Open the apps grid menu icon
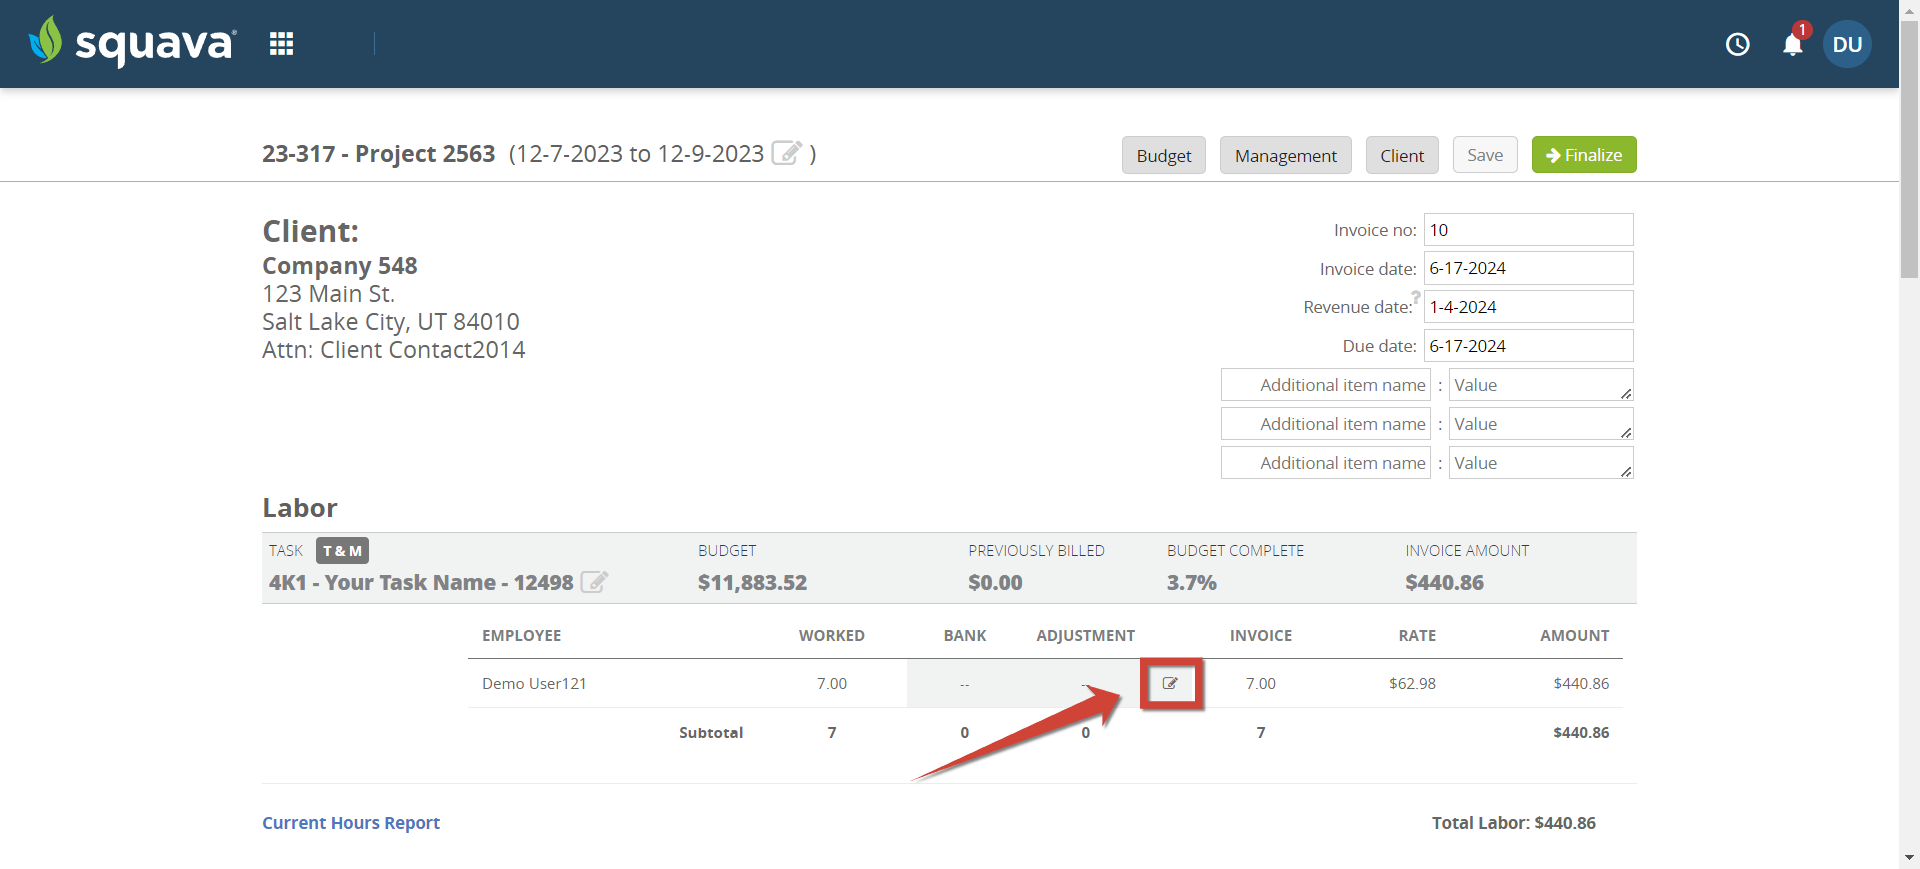 [282, 44]
